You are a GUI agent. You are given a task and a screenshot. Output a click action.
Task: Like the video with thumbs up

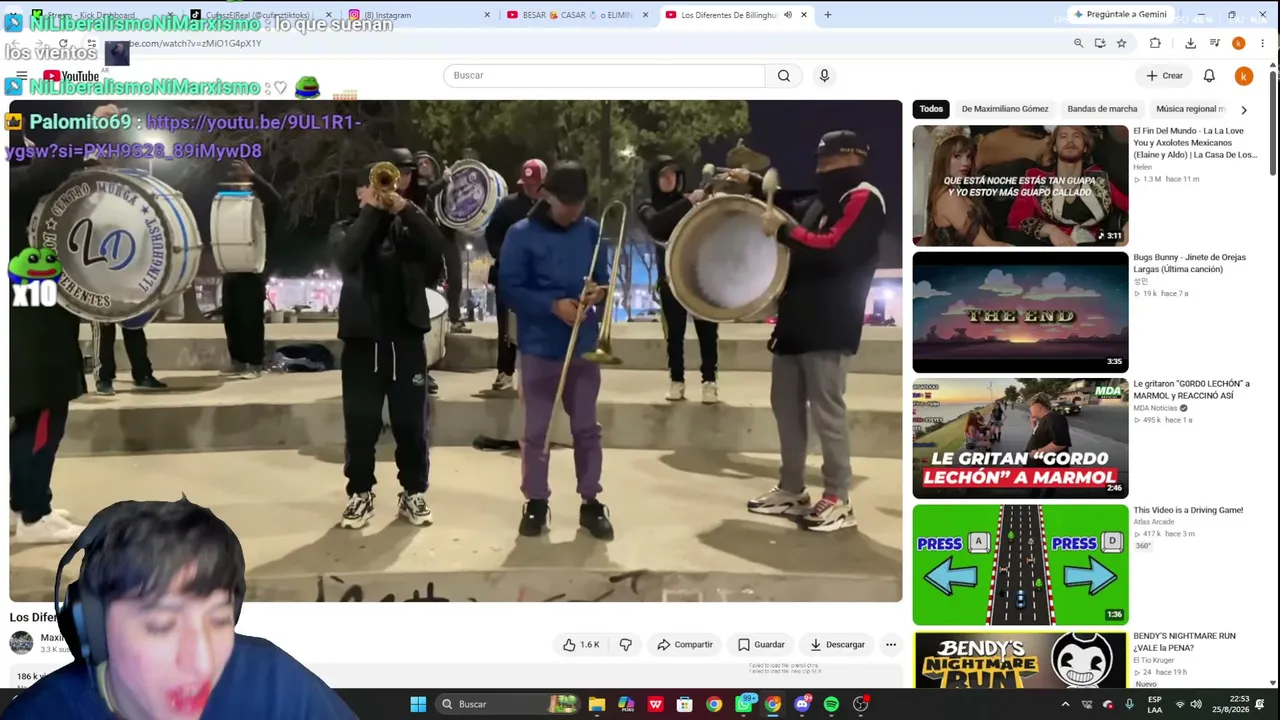click(x=581, y=645)
